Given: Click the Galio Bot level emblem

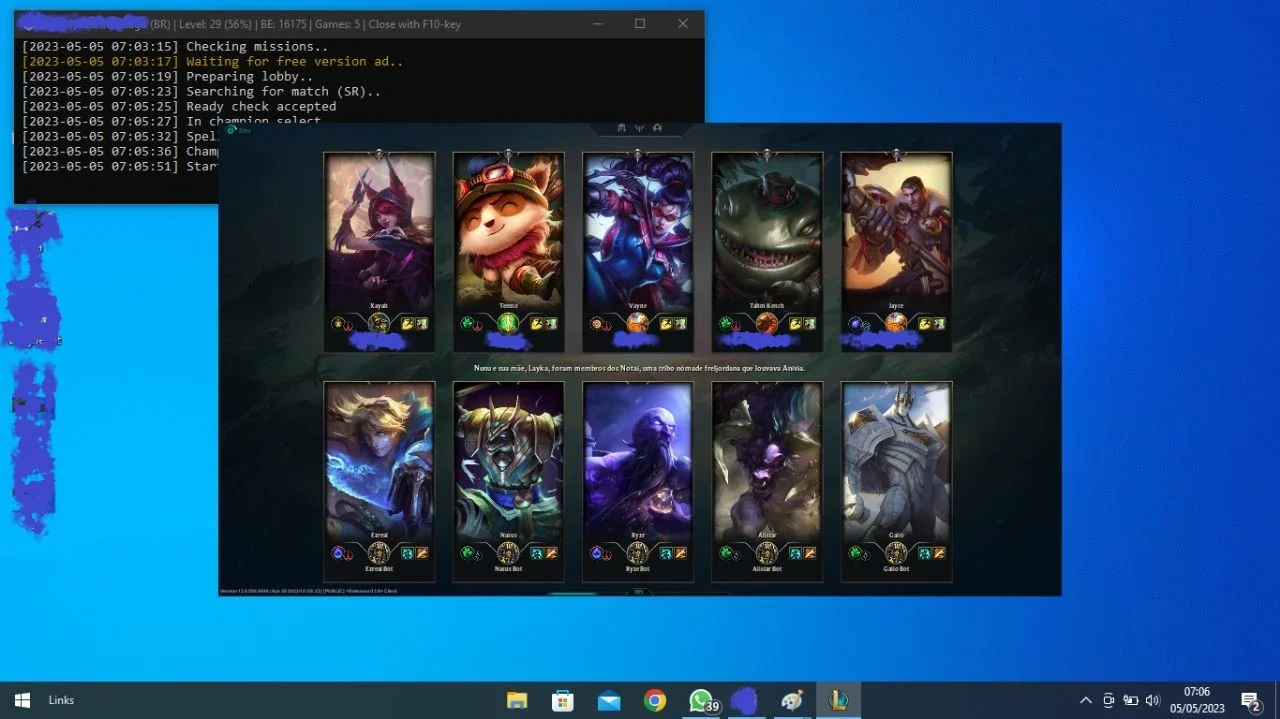Looking at the screenshot, I should point(896,552).
